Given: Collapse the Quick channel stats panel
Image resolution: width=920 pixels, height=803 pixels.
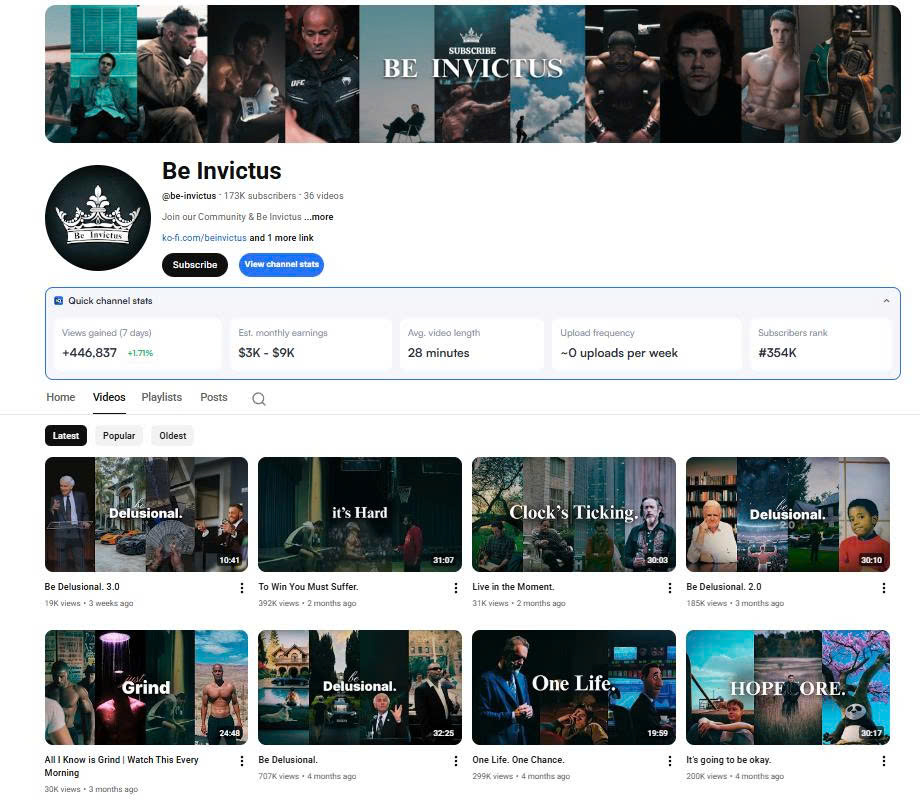Looking at the screenshot, I should click(886, 301).
